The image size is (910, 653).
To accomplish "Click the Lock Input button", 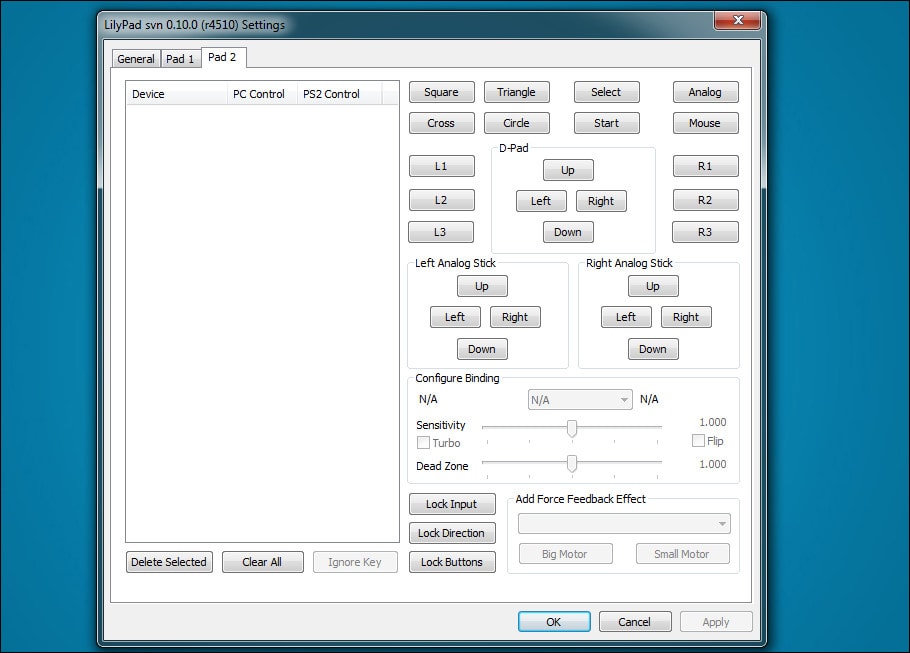I will point(452,504).
